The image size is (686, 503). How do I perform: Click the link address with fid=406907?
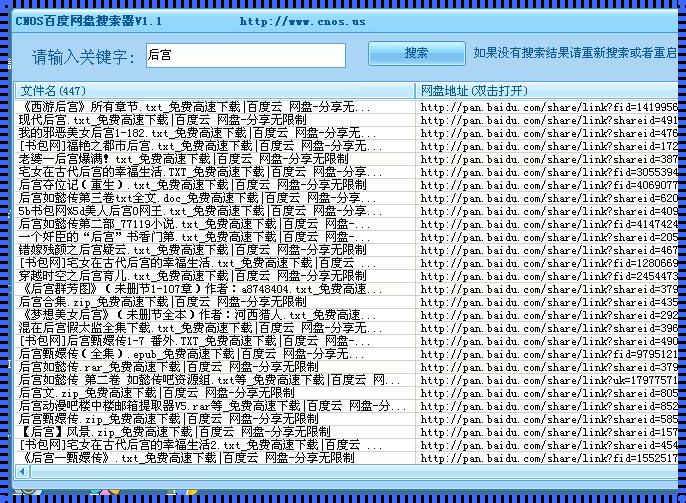coord(549,185)
